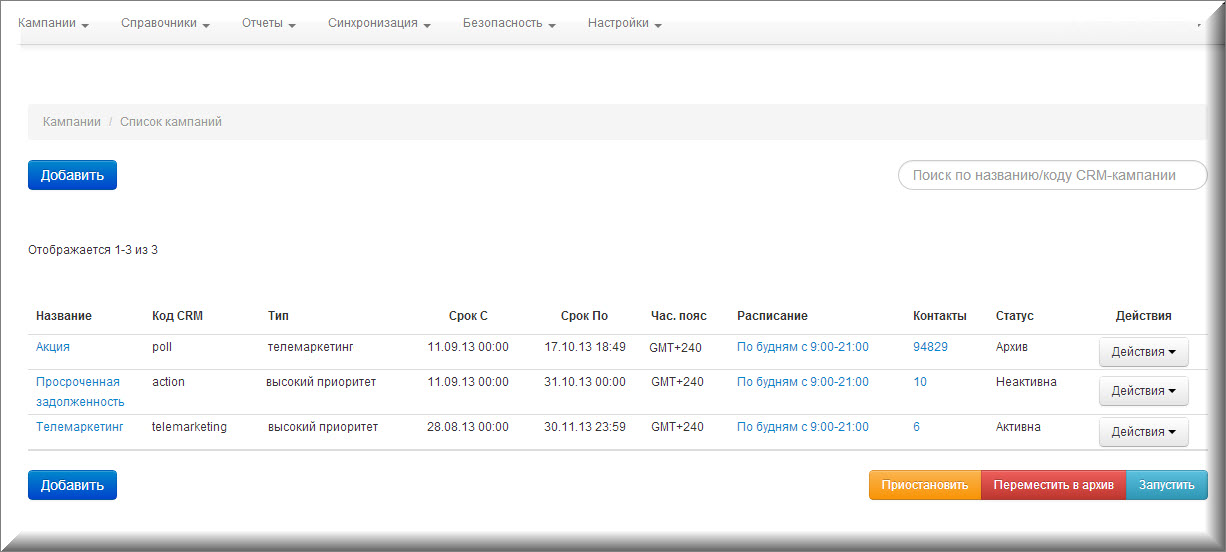Expand Действия dropdown for Телемаркетинг row
This screenshot has width=1226, height=552.
click(1143, 432)
